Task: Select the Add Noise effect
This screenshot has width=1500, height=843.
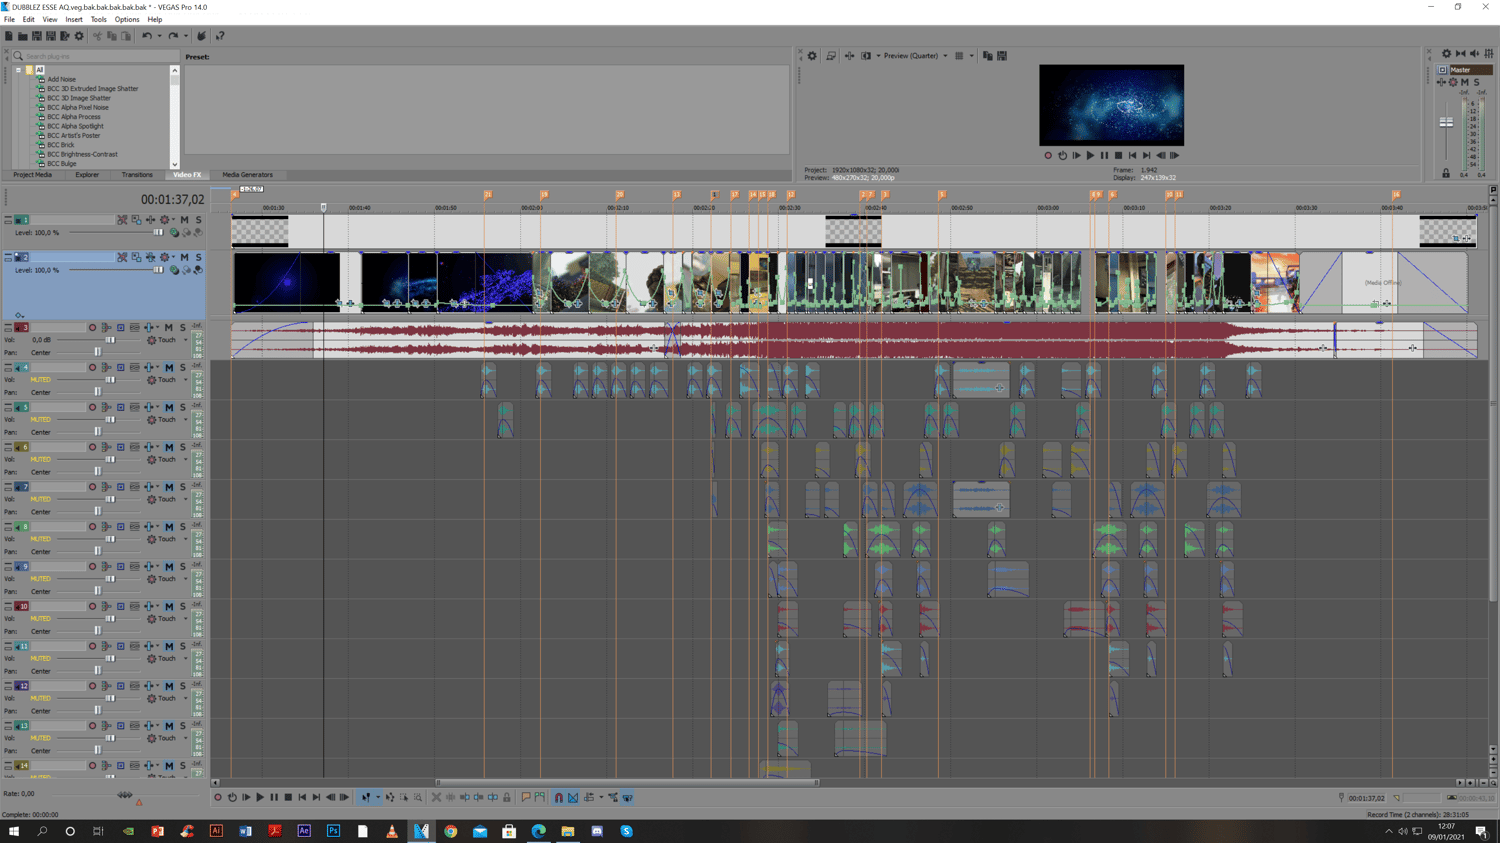Action: (61, 79)
